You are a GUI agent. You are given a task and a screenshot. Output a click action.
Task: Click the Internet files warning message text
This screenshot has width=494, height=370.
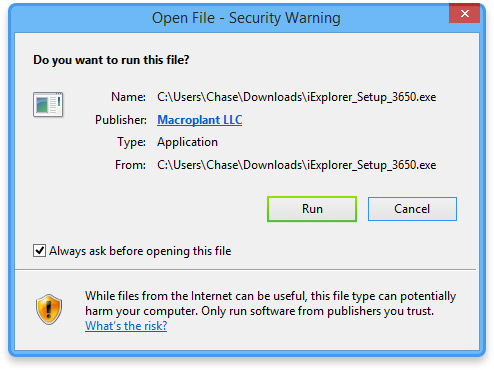pyautogui.click(x=270, y=303)
